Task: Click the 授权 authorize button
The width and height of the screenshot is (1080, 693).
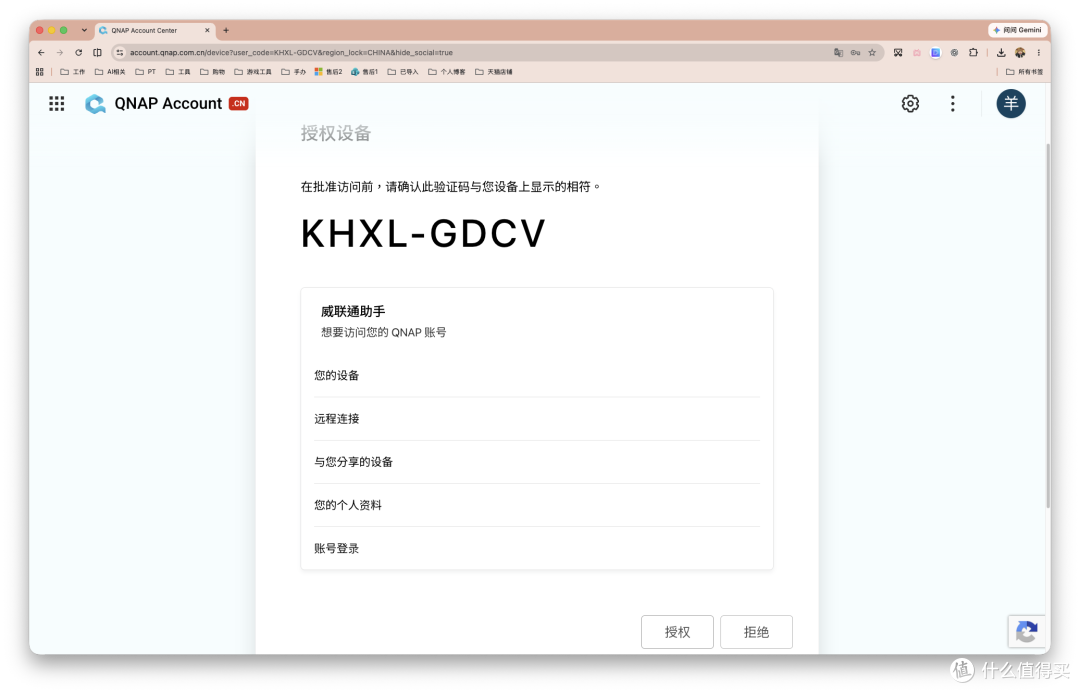Action: (677, 632)
